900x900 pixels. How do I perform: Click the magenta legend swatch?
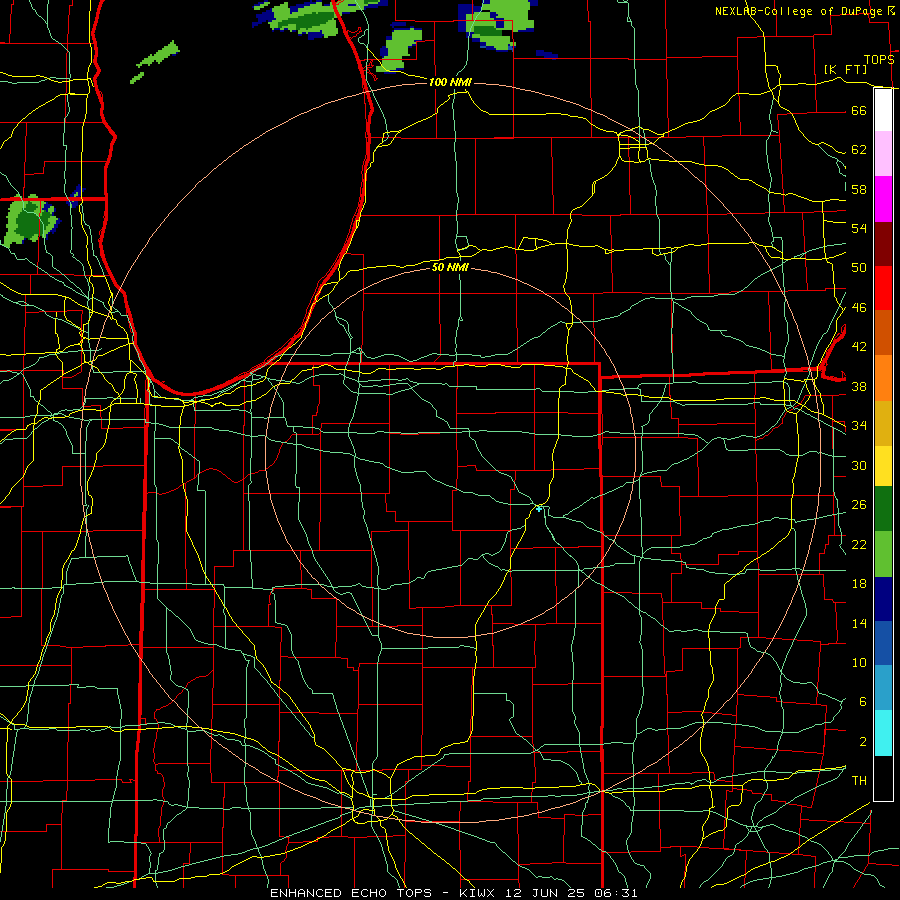click(883, 199)
